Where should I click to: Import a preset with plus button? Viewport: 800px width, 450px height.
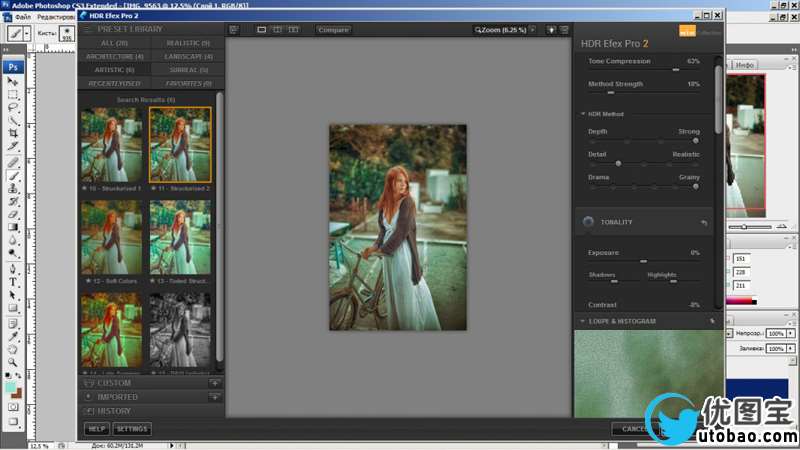215,396
